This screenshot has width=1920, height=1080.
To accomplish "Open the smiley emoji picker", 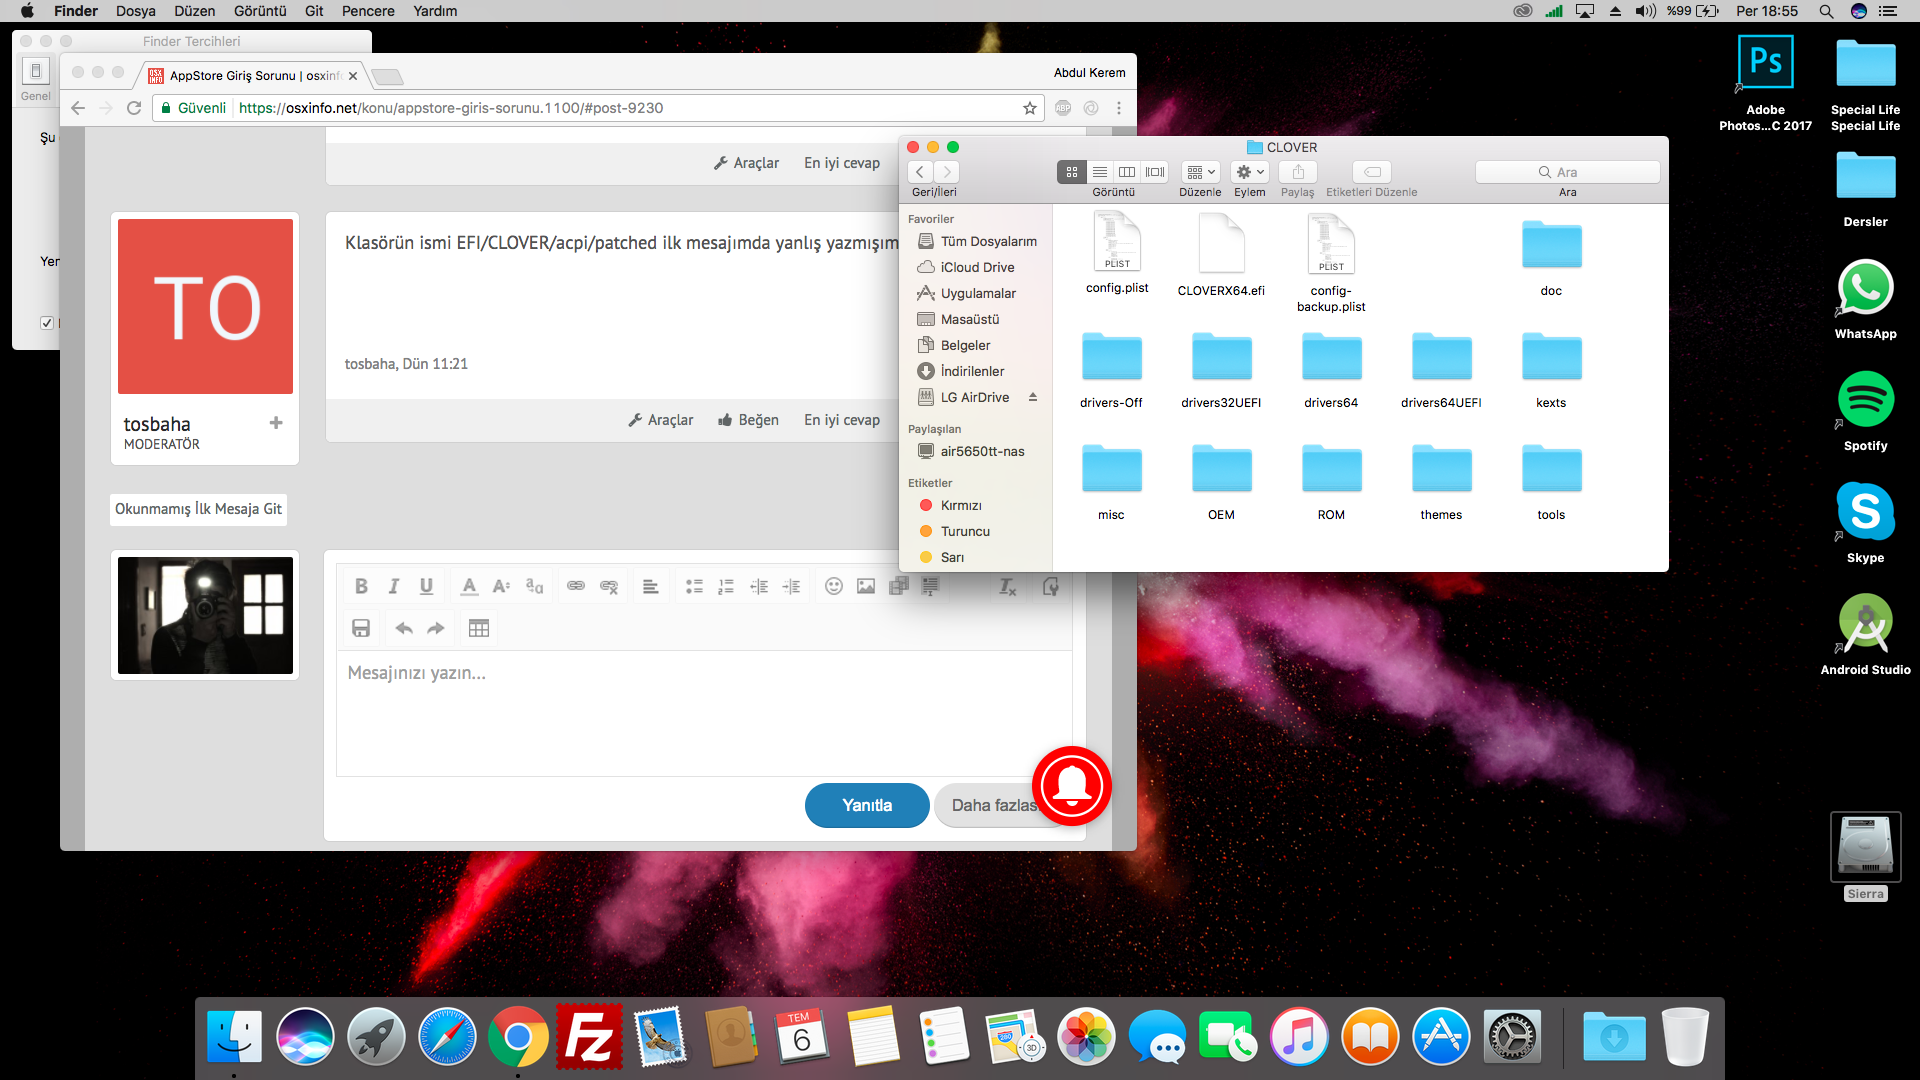I will [x=834, y=587].
